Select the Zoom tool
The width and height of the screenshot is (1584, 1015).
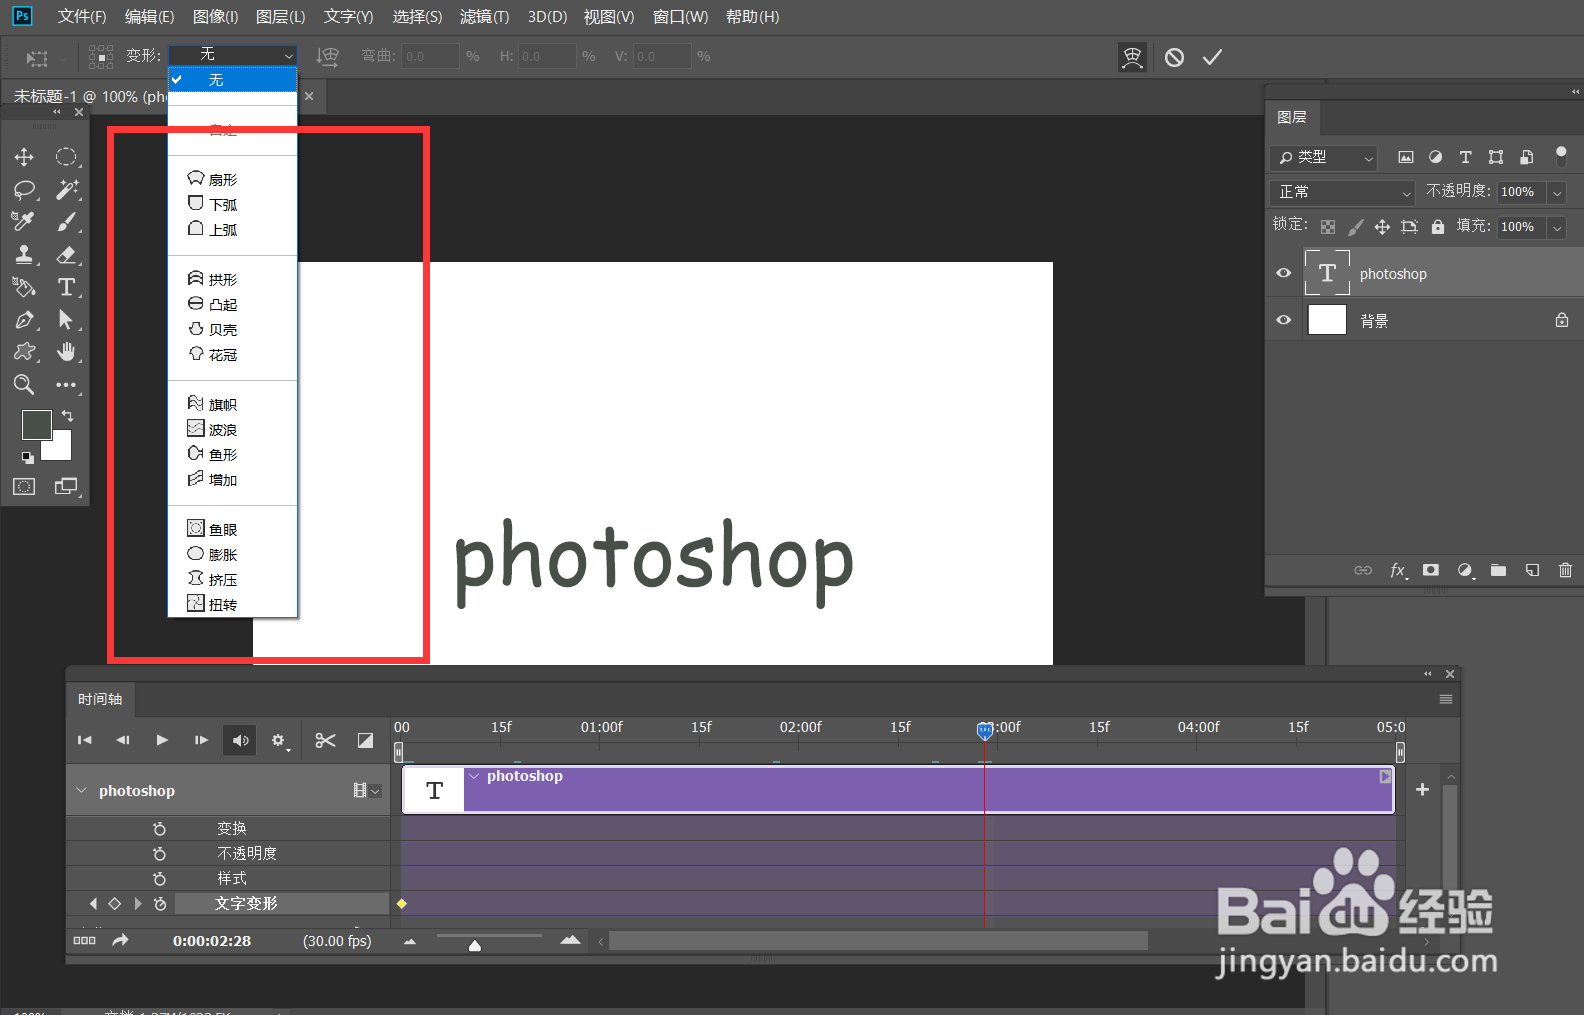pyautogui.click(x=24, y=385)
